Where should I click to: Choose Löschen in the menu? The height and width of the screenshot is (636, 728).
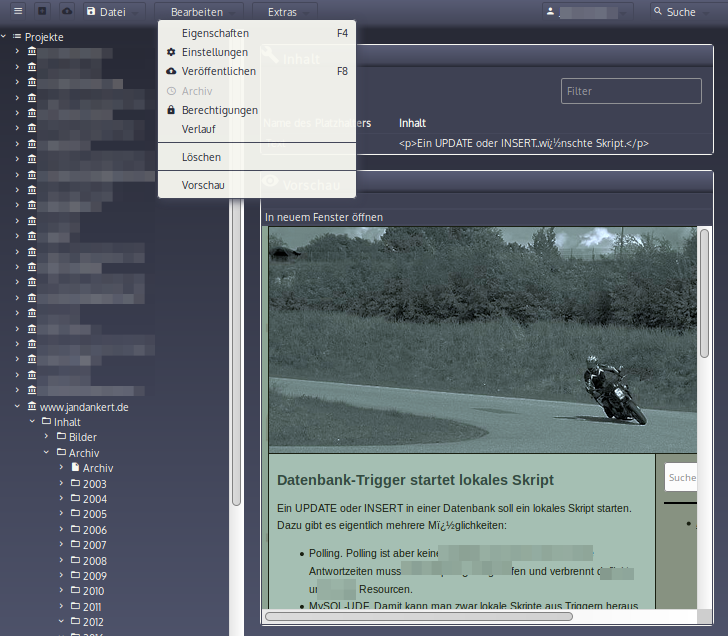tap(257, 157)
